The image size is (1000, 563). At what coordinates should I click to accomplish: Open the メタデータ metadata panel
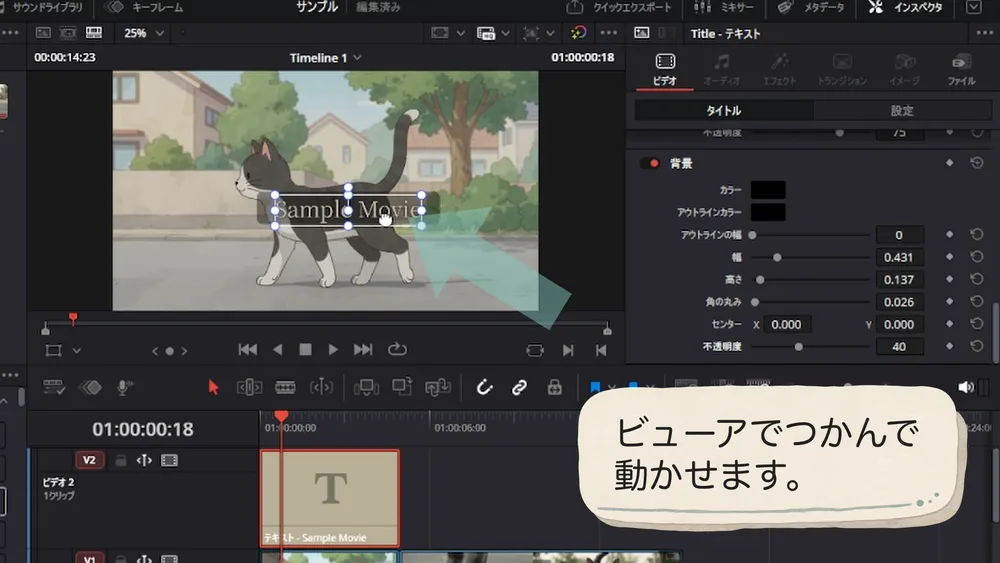pos(810,8)
